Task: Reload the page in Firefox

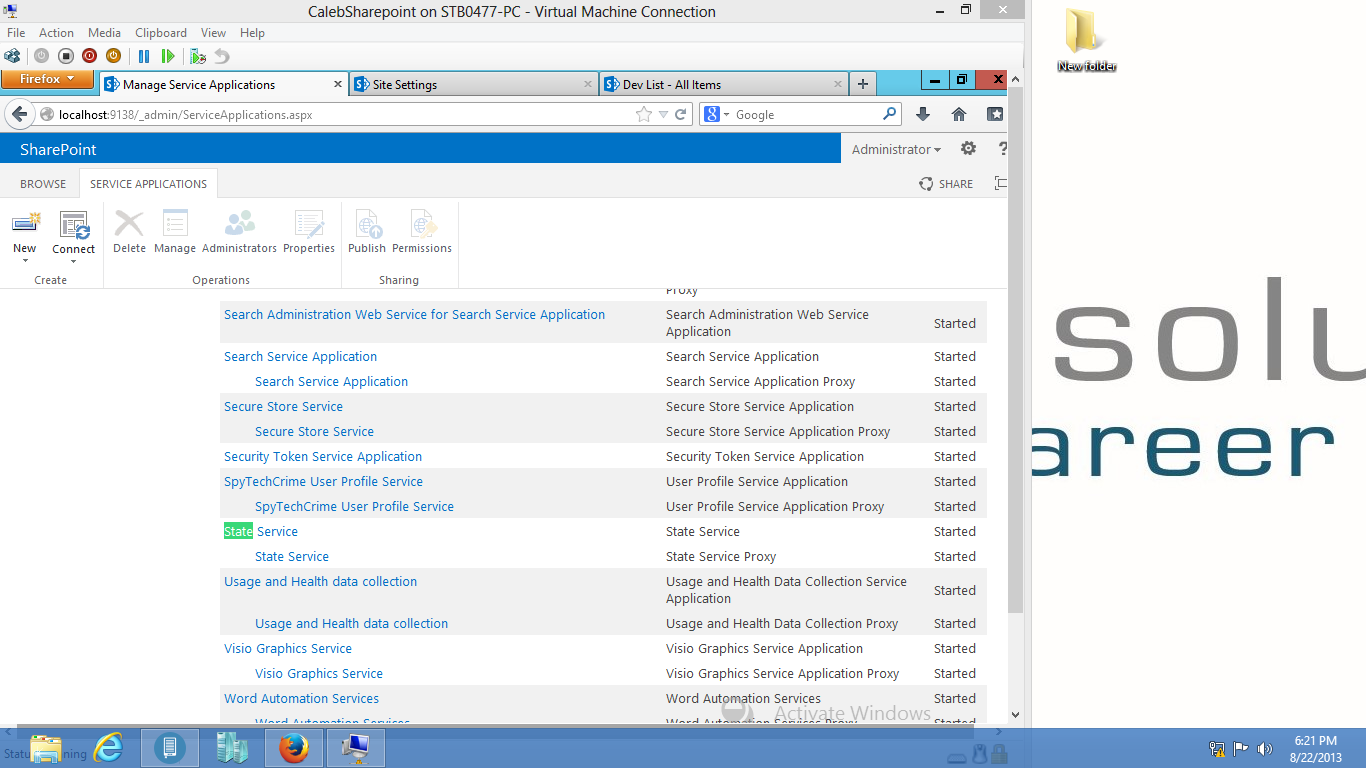Action: [682, 115]
